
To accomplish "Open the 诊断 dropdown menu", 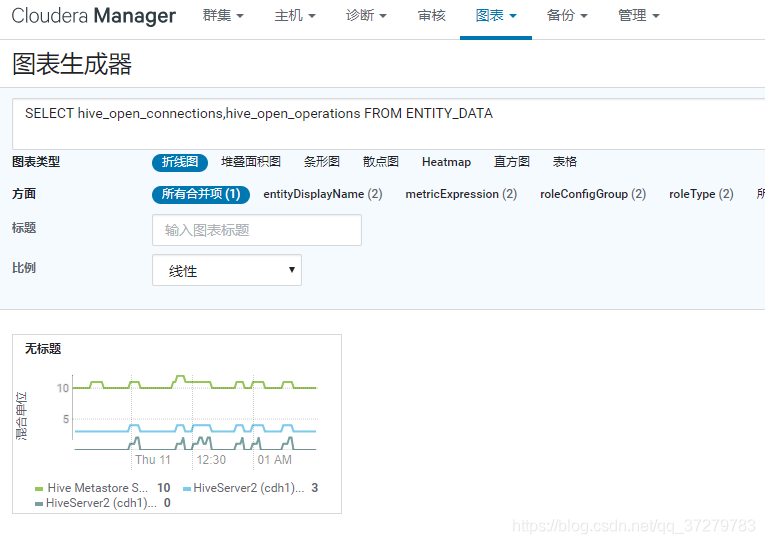I will [366, 16].
